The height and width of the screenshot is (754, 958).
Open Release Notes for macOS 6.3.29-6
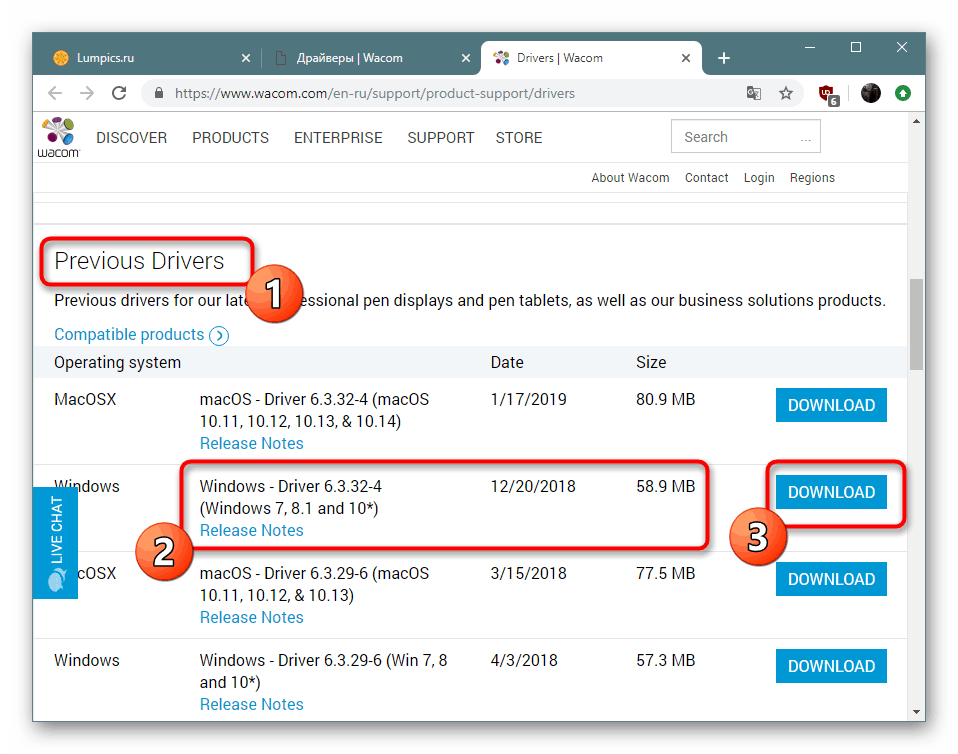252,617
